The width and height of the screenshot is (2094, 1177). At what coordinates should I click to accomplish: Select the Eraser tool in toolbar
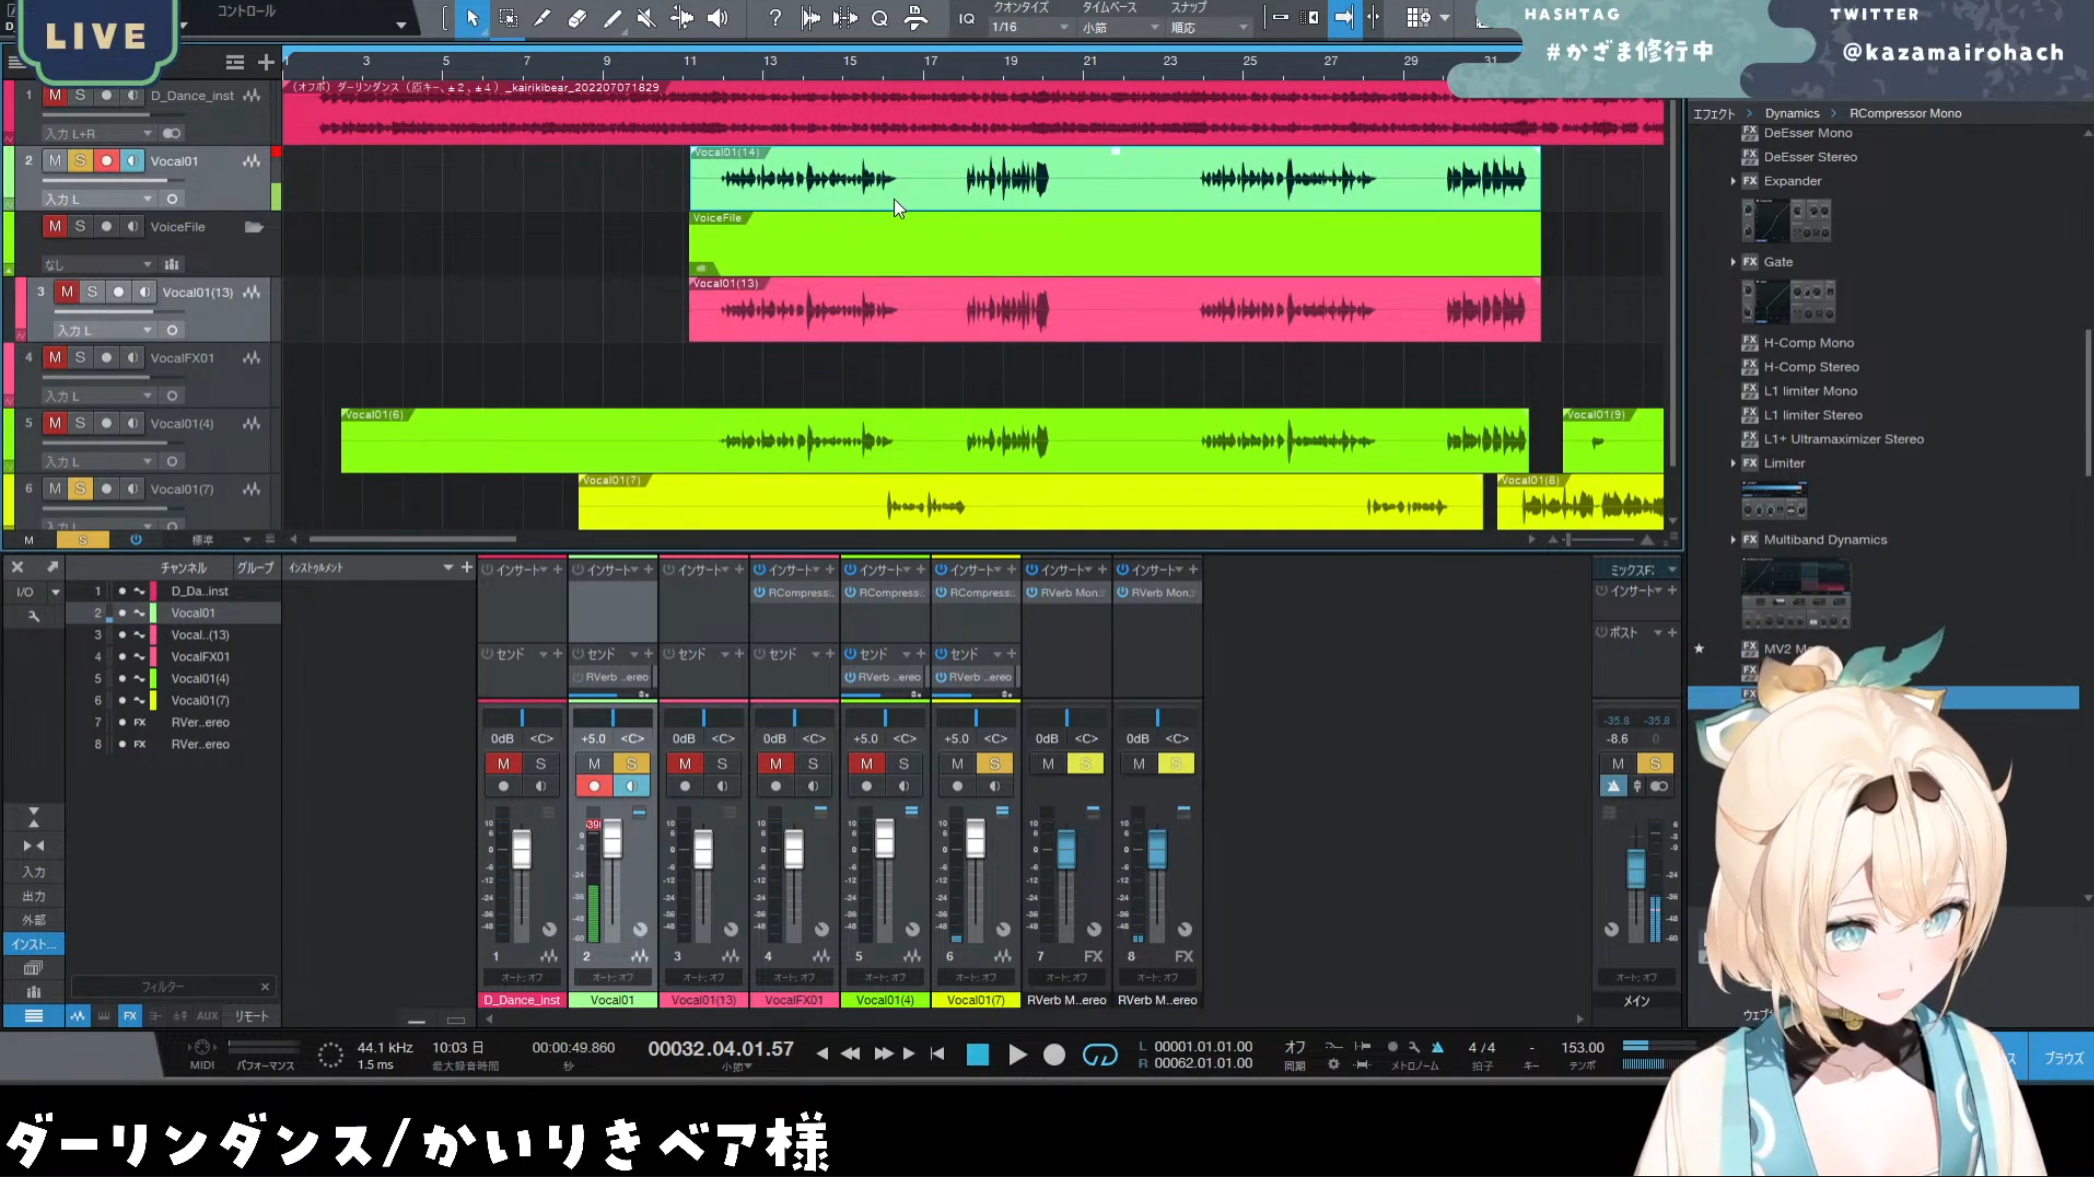point(577,18)
